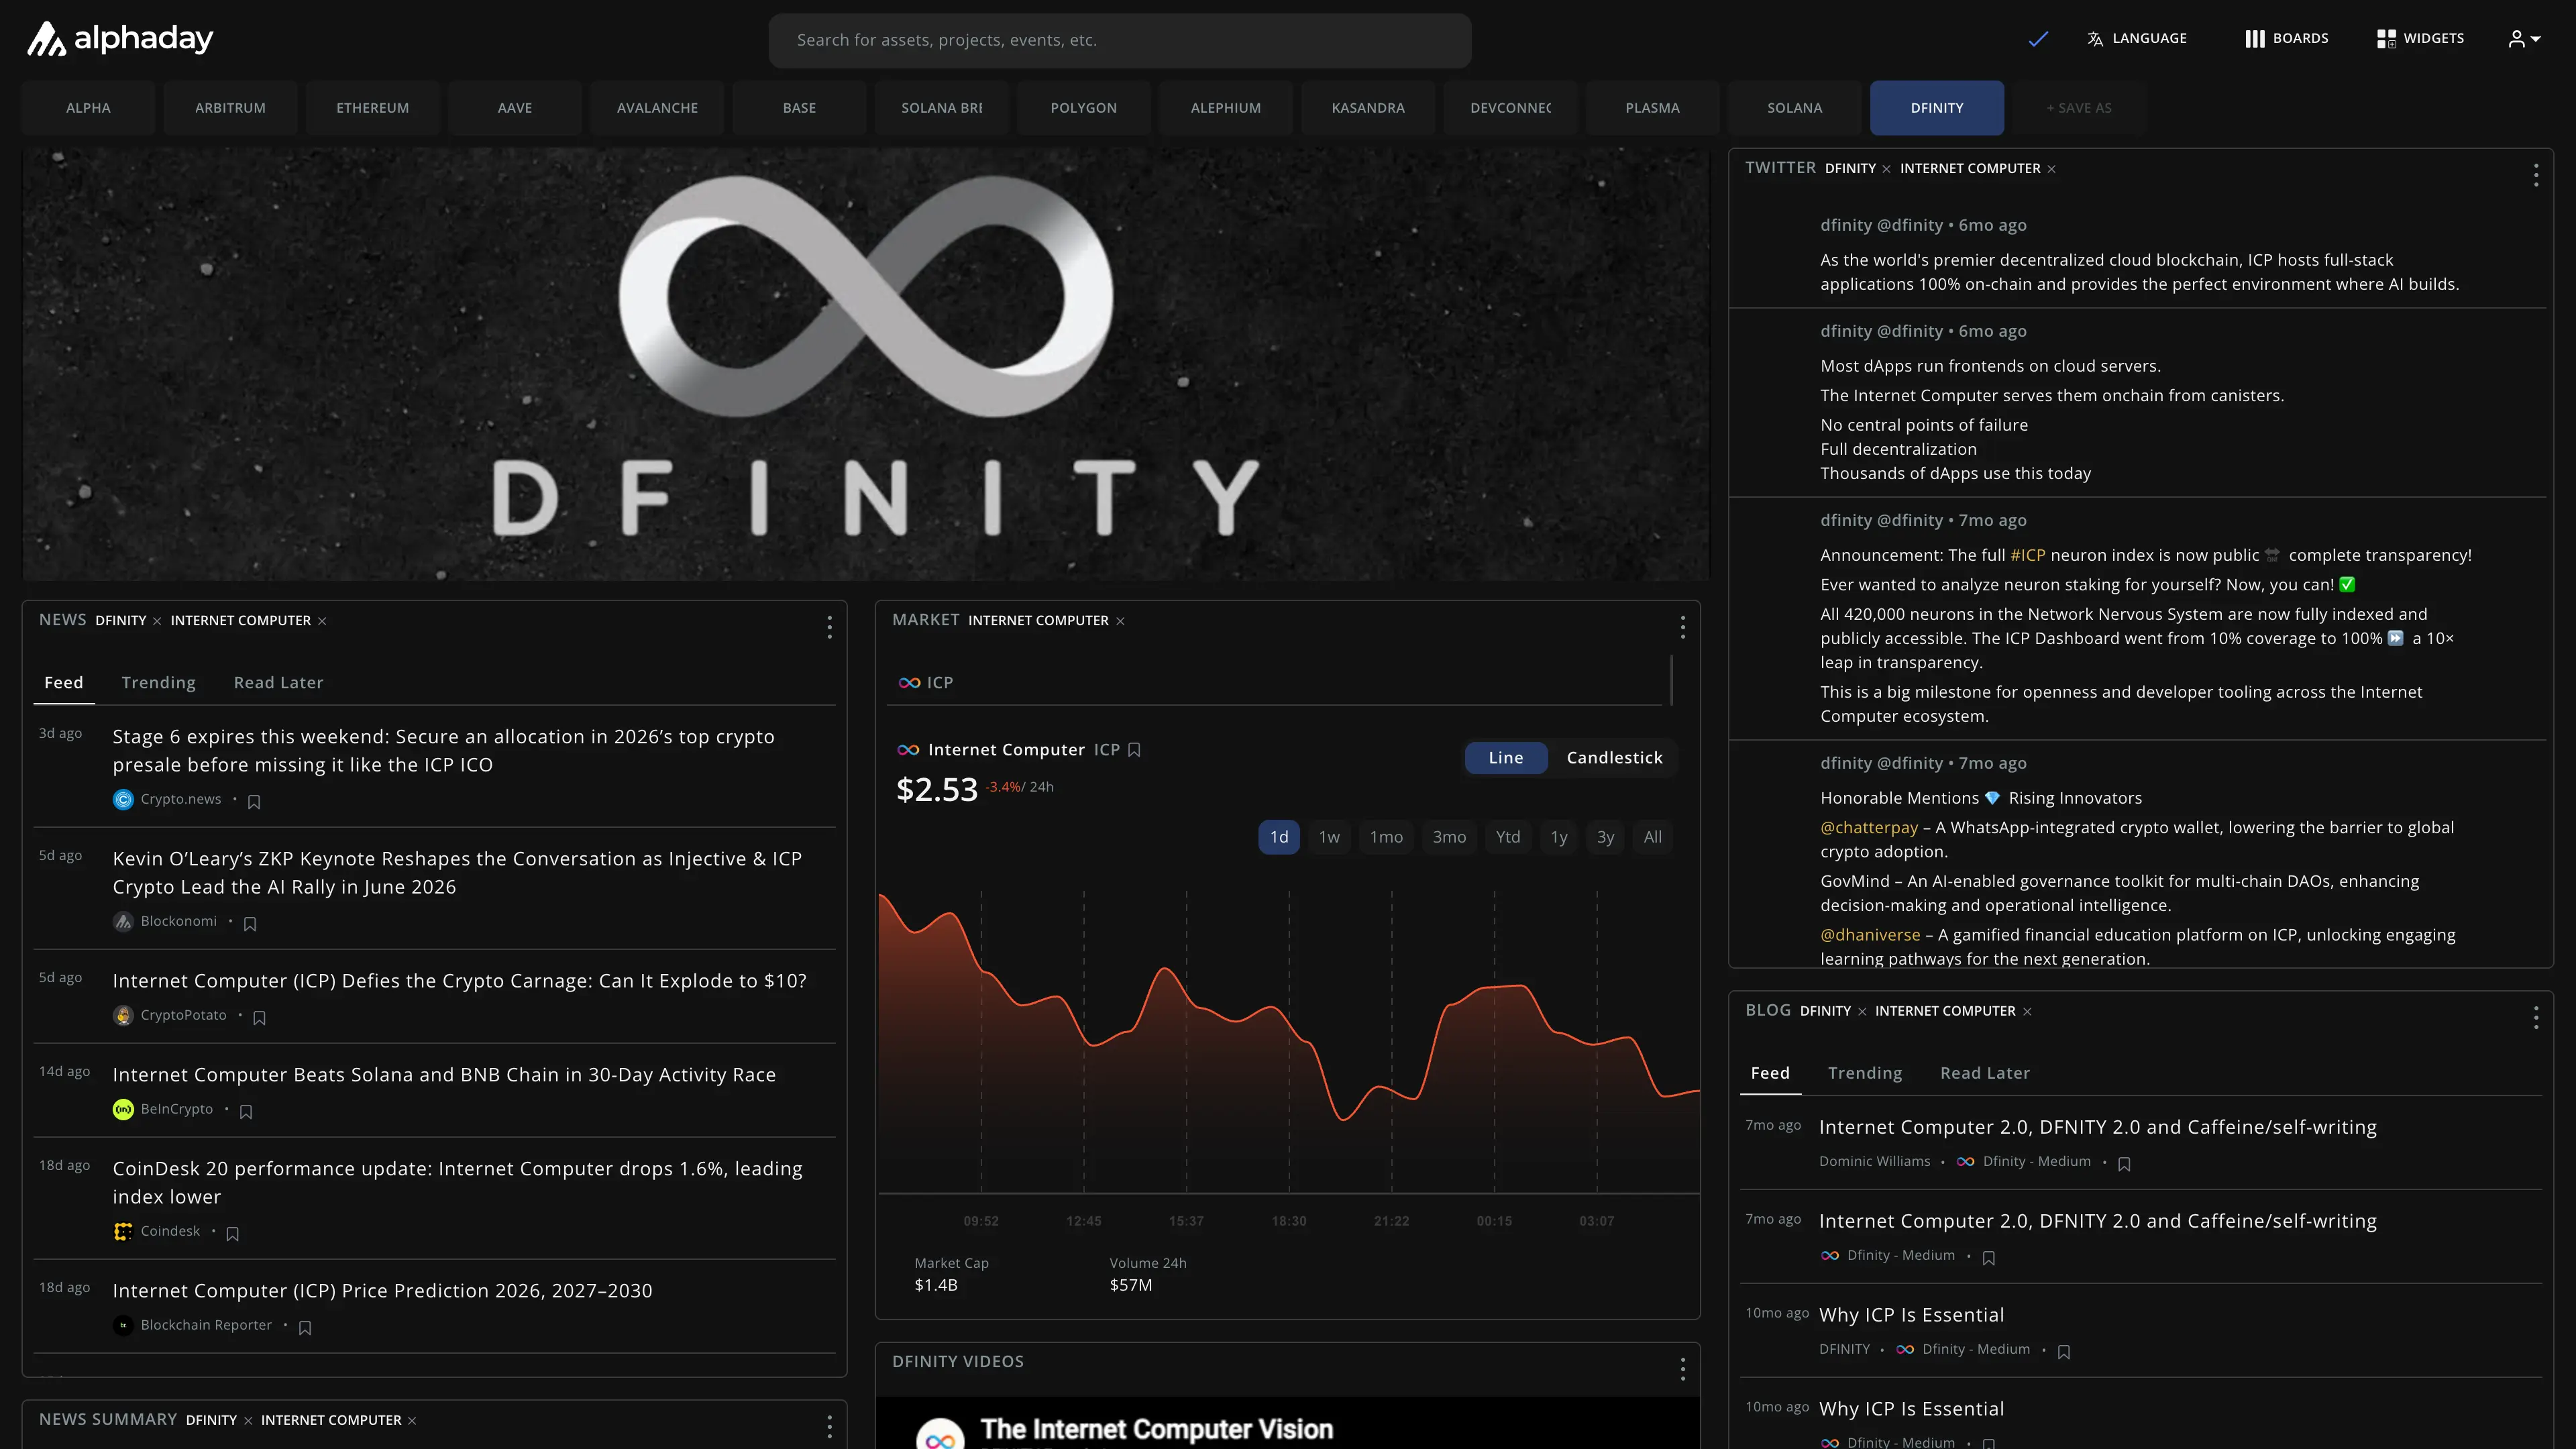Switch to the Ethereum board tab
Image resolution: width=2576 pixels, height=1449 pixels.
coord(372,108)
